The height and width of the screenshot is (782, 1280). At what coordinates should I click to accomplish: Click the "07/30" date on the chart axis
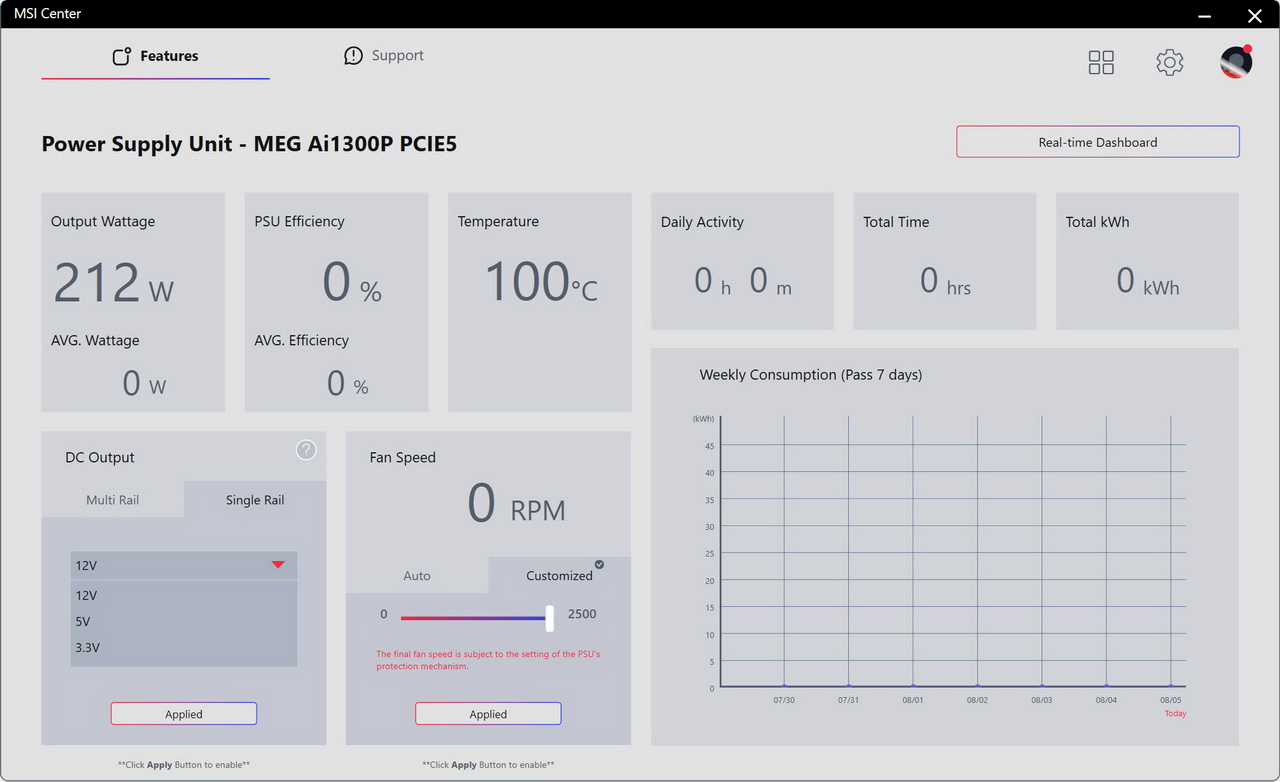[784, 700]
